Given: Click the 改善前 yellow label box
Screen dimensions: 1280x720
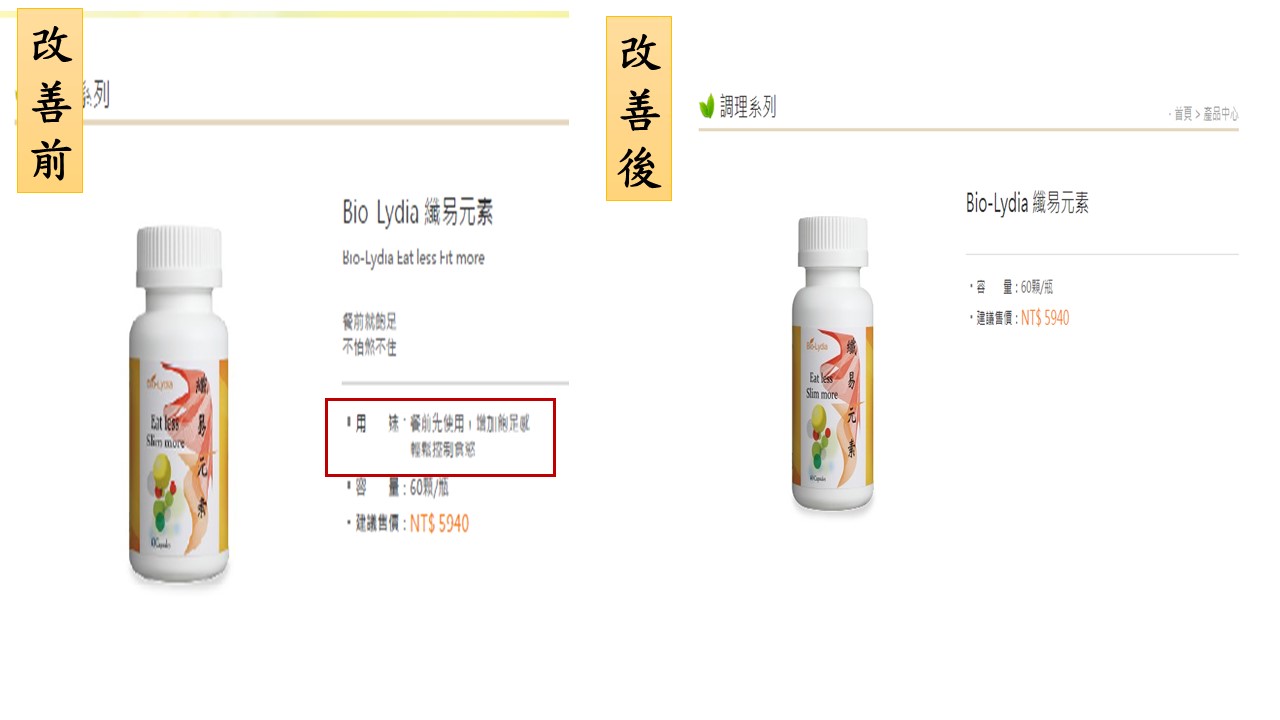Looking at the screenshot, I should click(50, 100).
